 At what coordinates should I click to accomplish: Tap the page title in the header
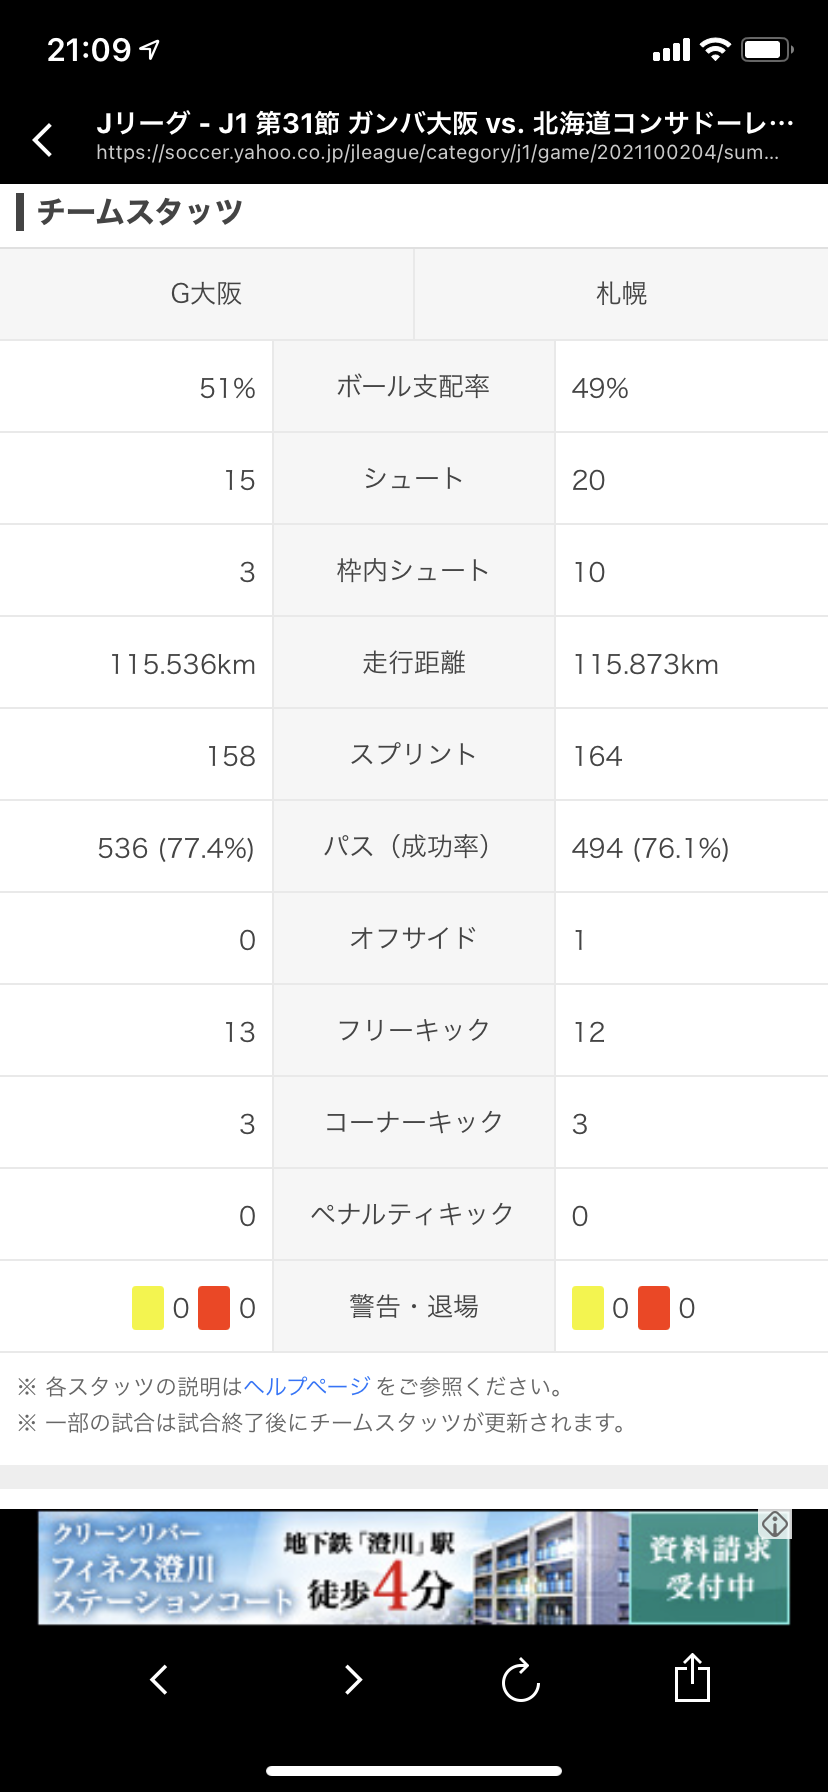pyautogui.click(x=445, y=123)
